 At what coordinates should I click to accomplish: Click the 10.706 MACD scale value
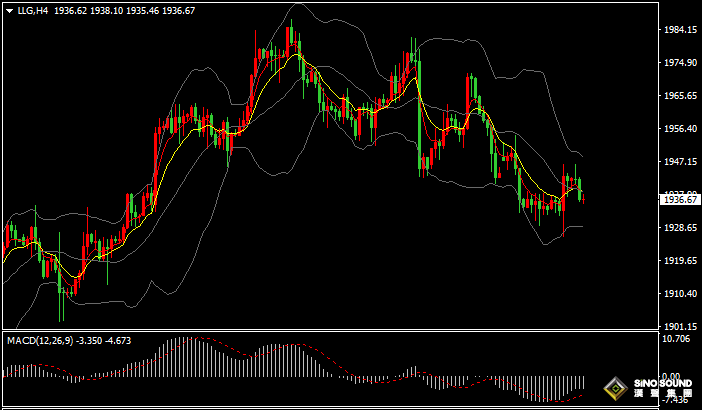pos(677,340)
